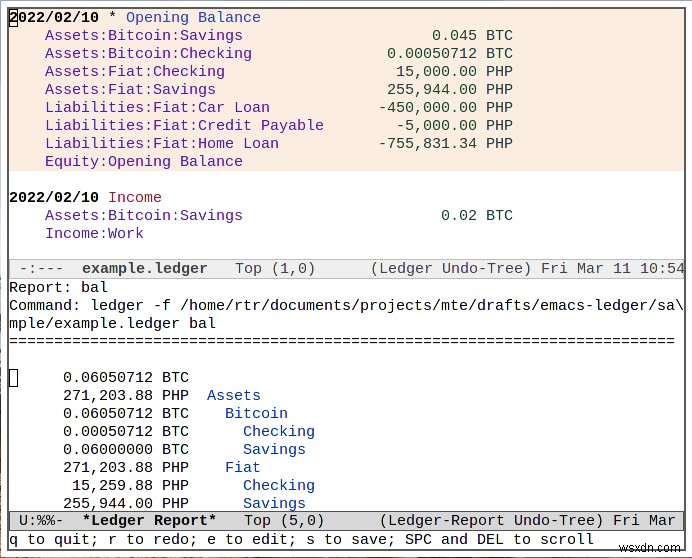Click 'Savings' under Fiat in the report

pos(274,503)
